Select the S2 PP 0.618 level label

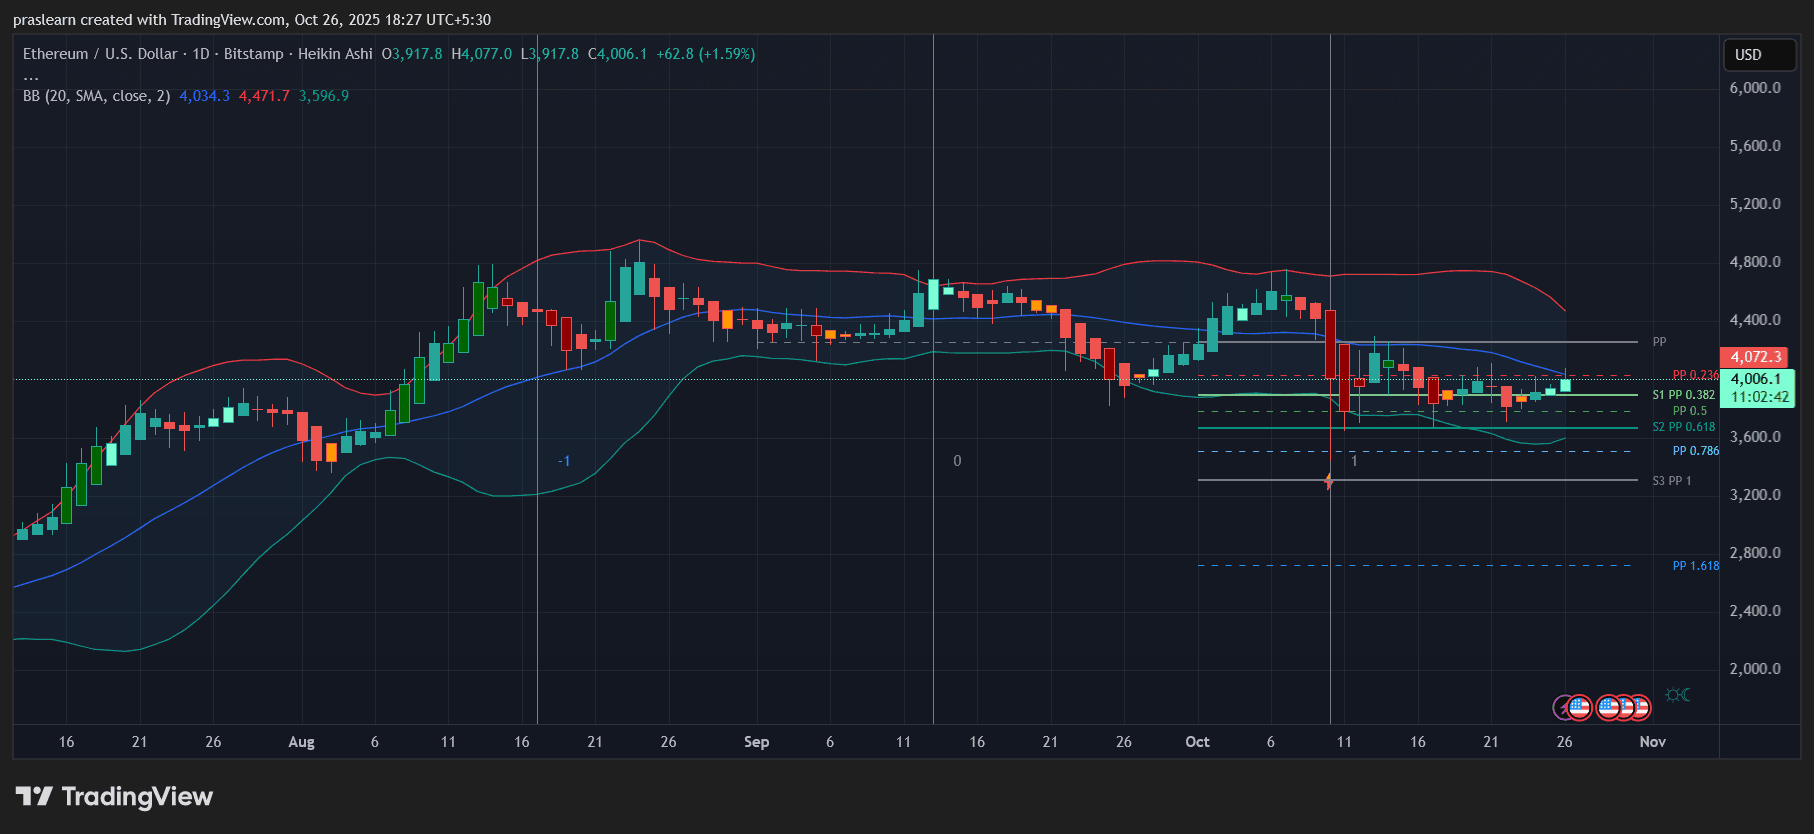pyautogui.click(x=1683, y=427)
